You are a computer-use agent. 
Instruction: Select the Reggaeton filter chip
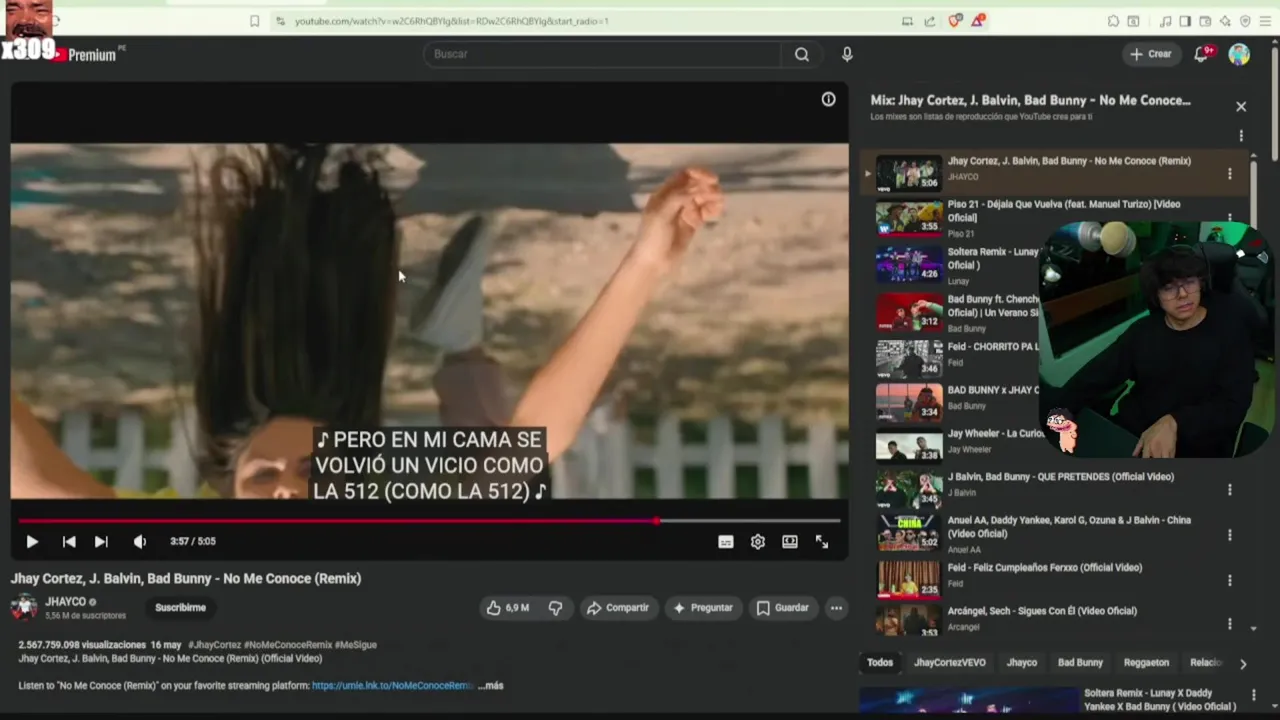(x=1146, y=662)
